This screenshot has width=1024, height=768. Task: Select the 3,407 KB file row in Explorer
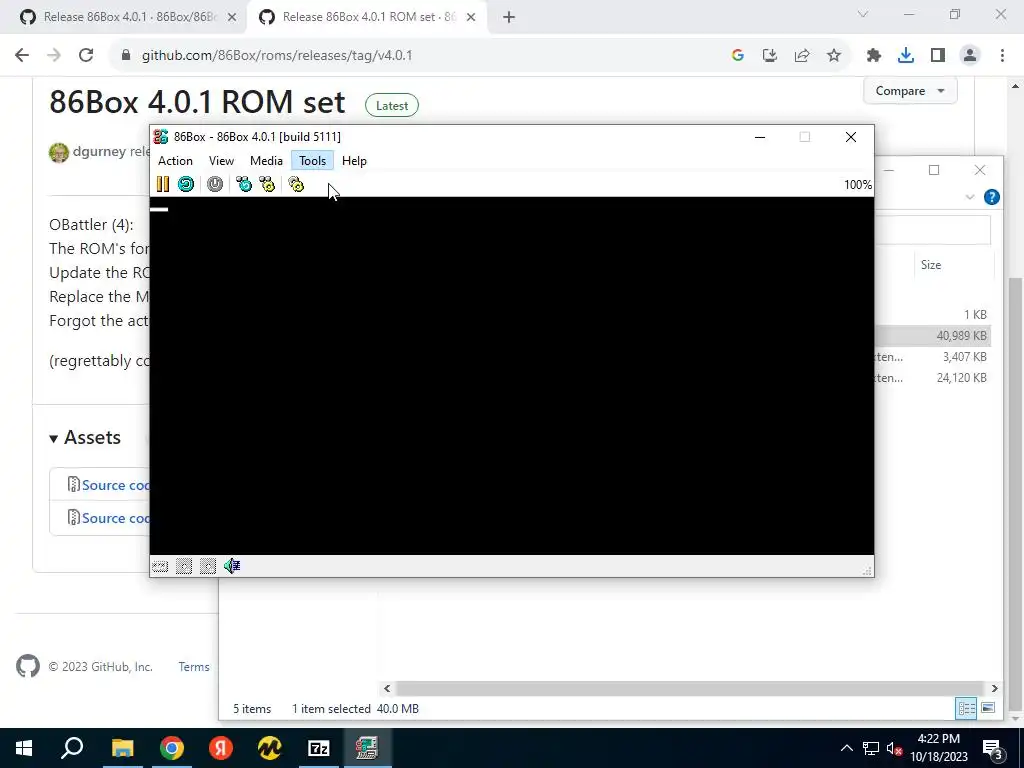933,357
